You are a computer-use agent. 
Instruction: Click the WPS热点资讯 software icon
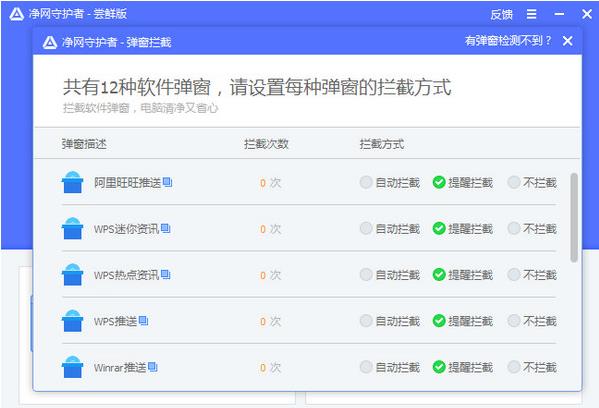(x=72, y=275)
